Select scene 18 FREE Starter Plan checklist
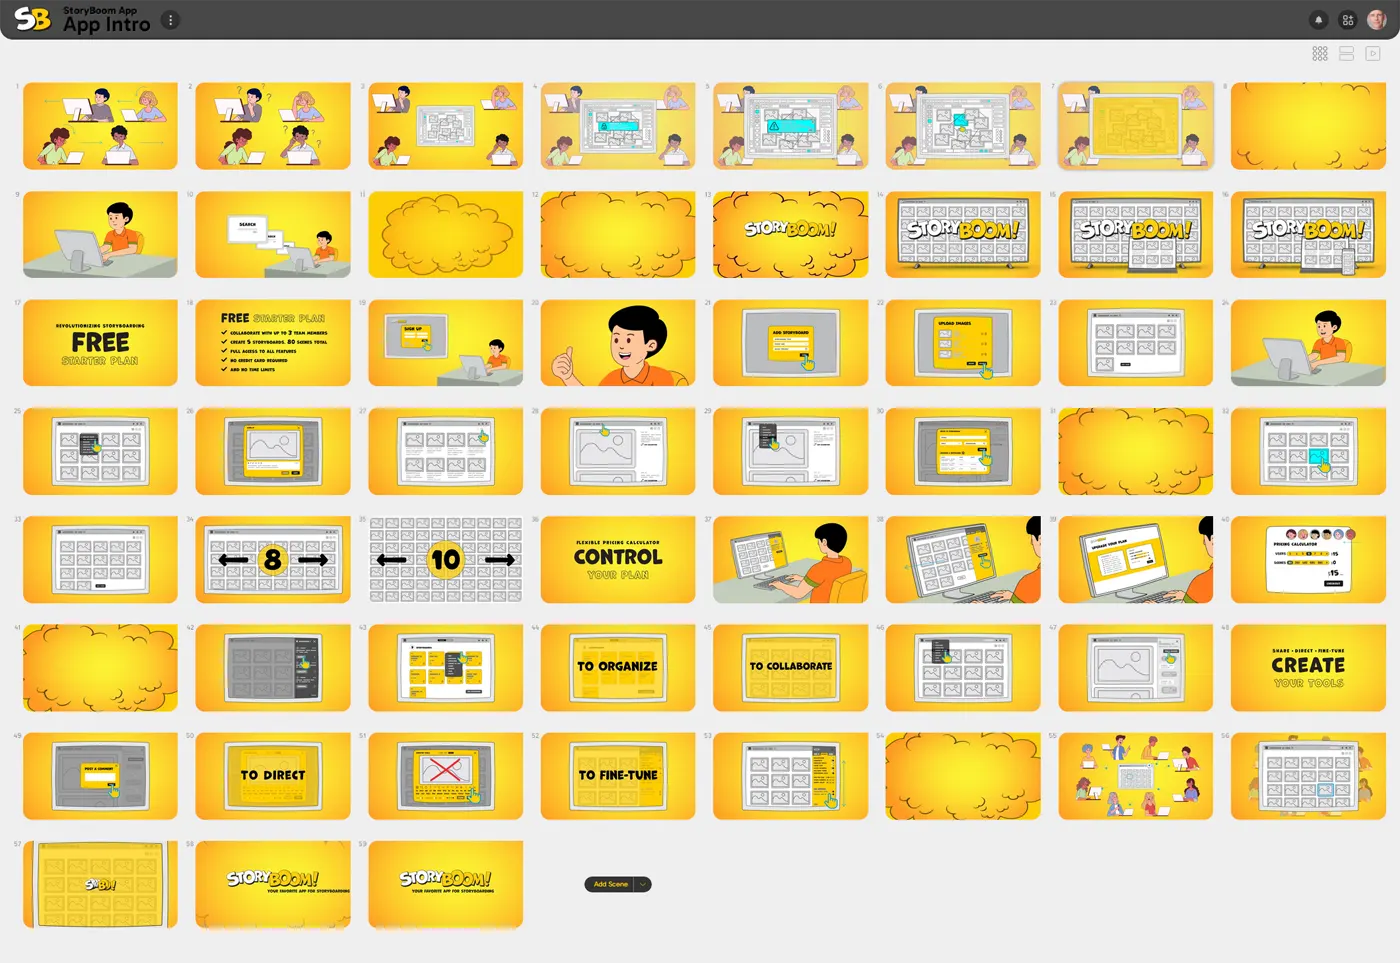 point(273,342)
